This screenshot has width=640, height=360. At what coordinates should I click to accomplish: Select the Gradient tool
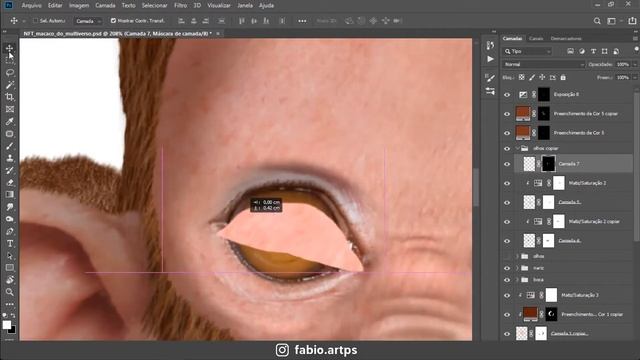tap(10, 195)
